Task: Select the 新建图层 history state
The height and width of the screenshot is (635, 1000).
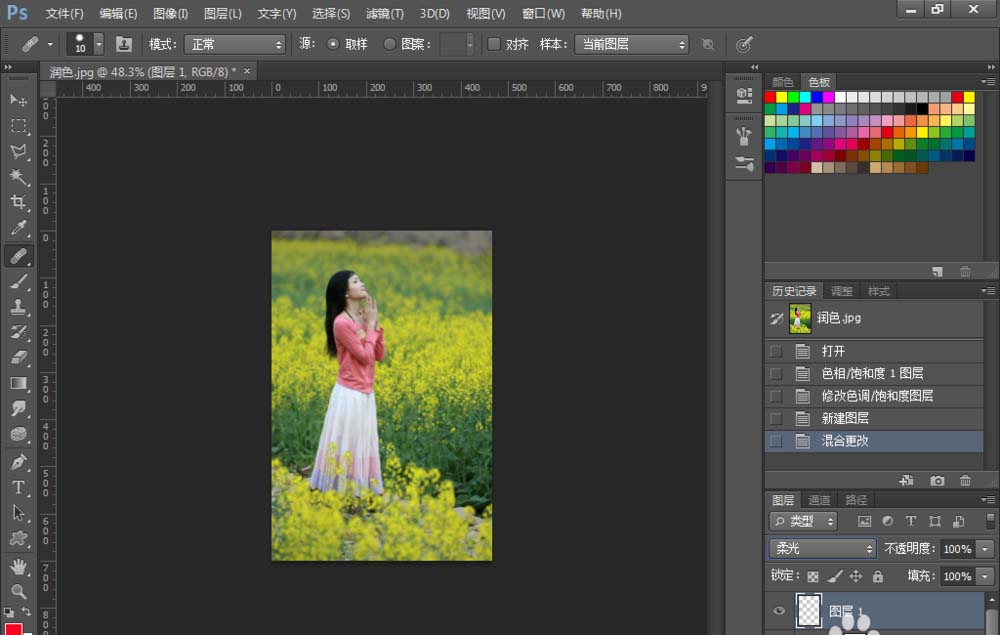Action: click(x=845, y=418)
